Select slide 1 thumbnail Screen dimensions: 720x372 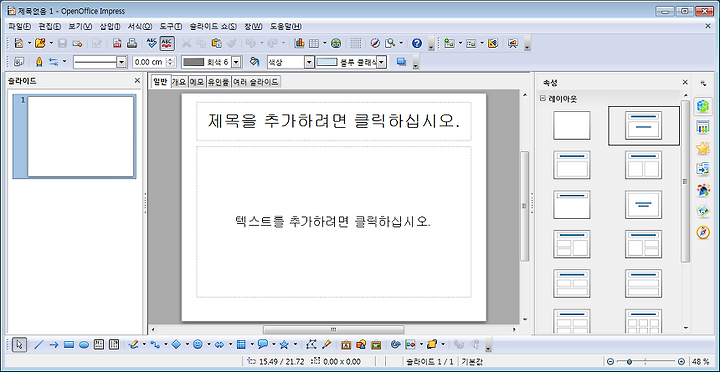coord(75,136)
